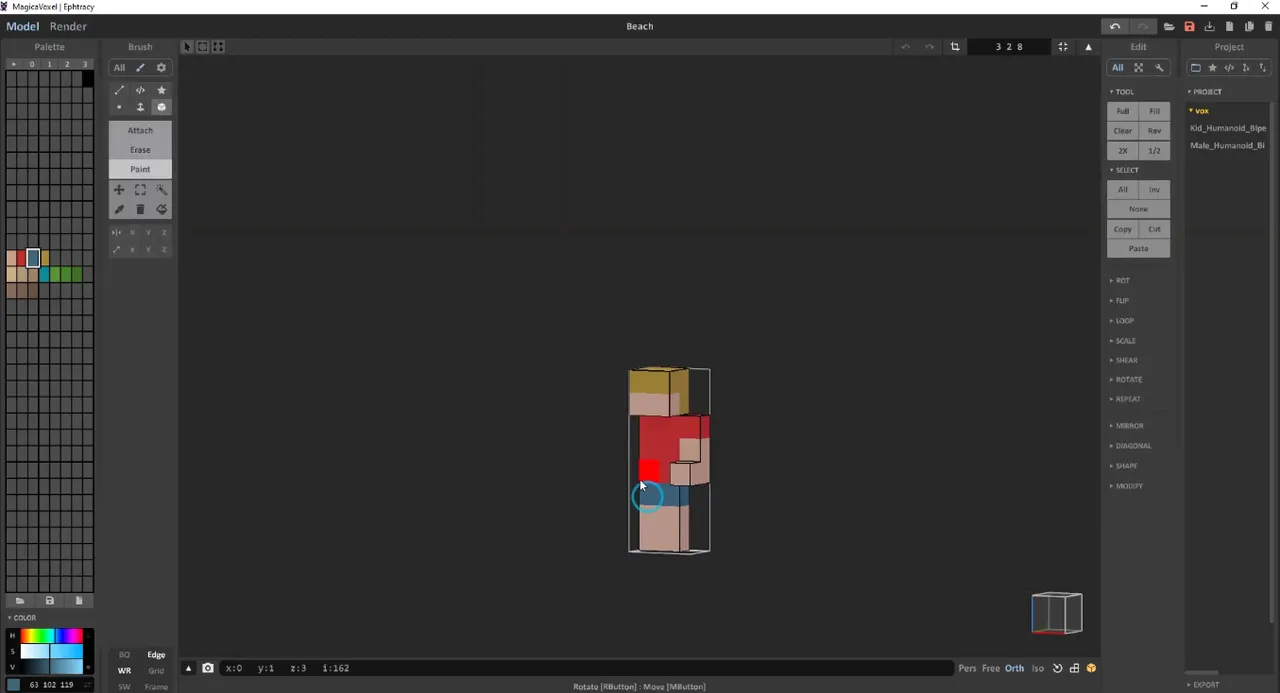Switch camera to Pers mode

tap(967, 668)
